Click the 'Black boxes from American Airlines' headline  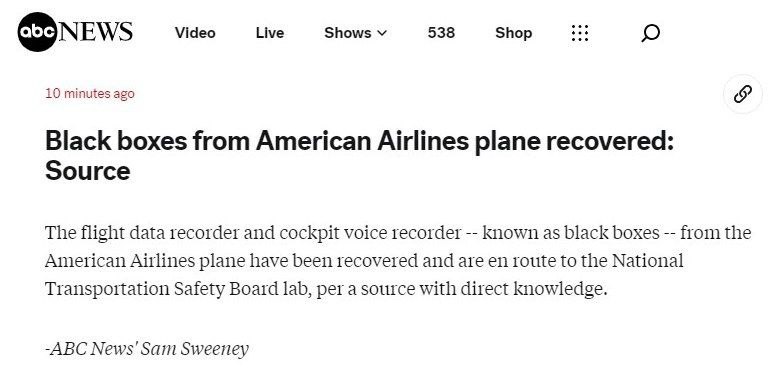tap(359, 155)
